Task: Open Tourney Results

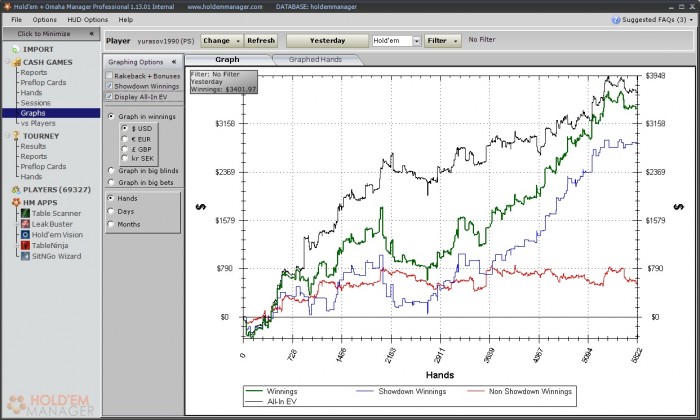Action: click(x=33, y=146)
